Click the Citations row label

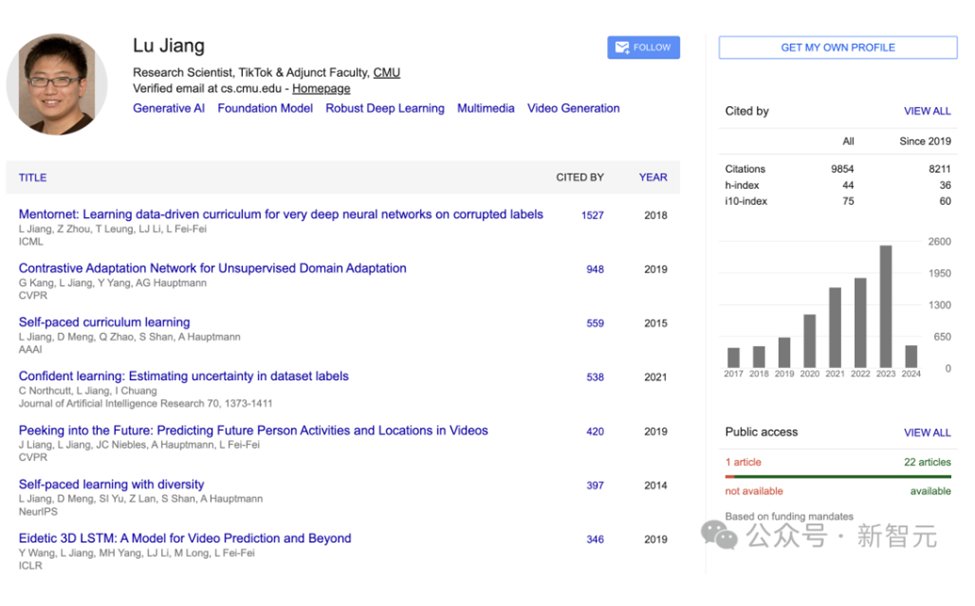[745, 169]
